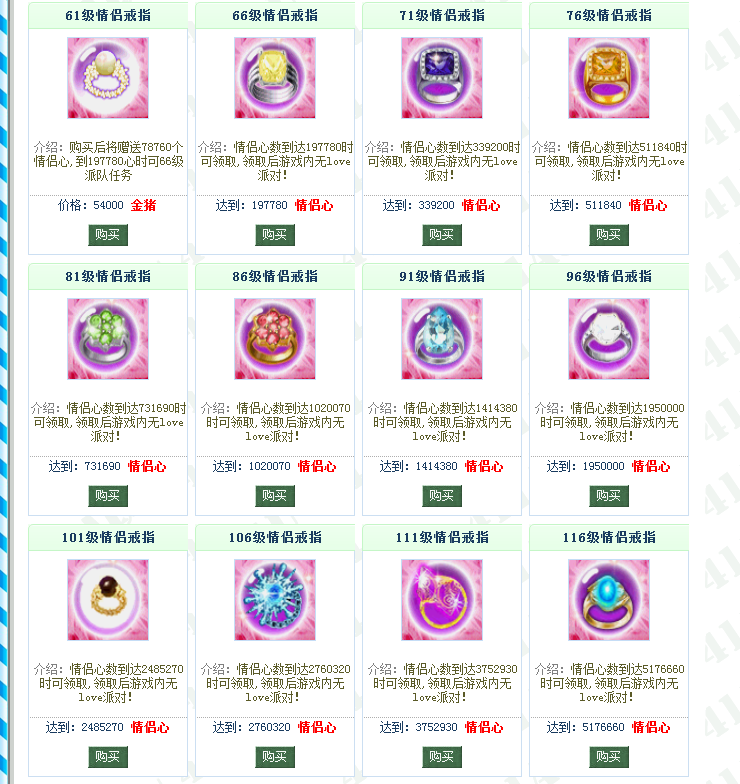Select the 86级 red flower ring image
740x784 pixels.
(x=275, y=339)
